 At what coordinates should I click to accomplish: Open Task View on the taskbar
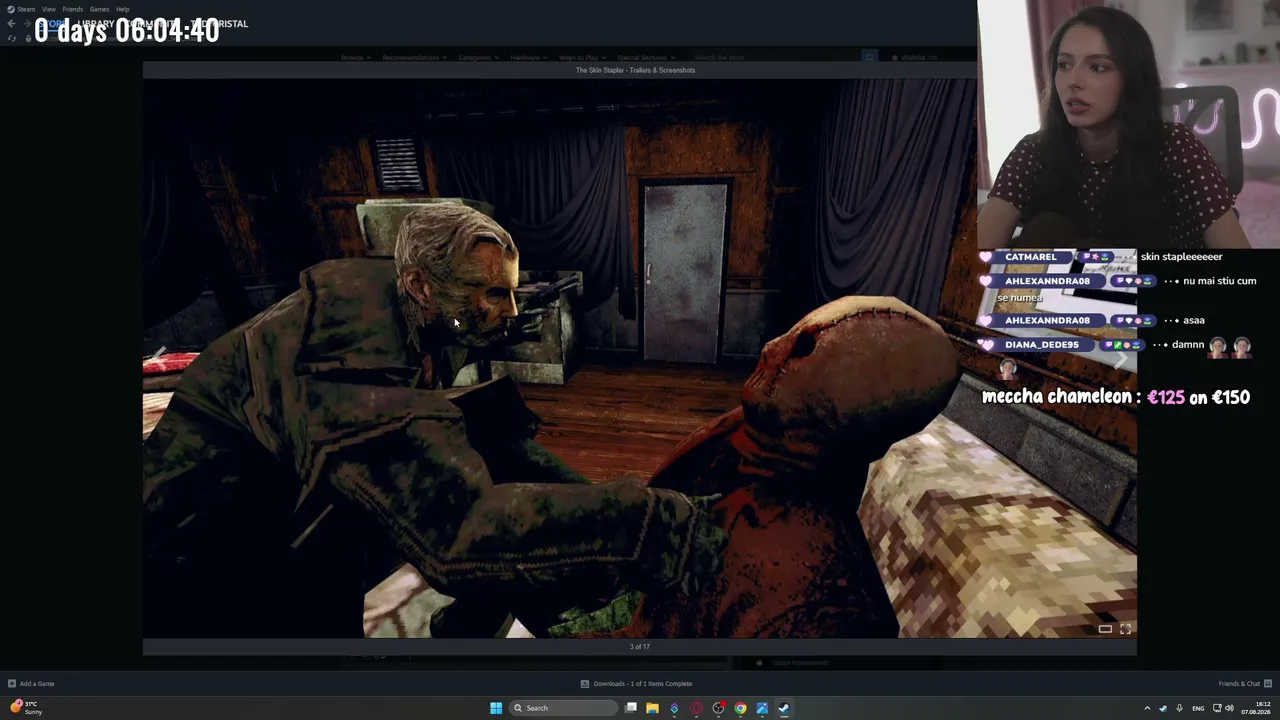631,708
